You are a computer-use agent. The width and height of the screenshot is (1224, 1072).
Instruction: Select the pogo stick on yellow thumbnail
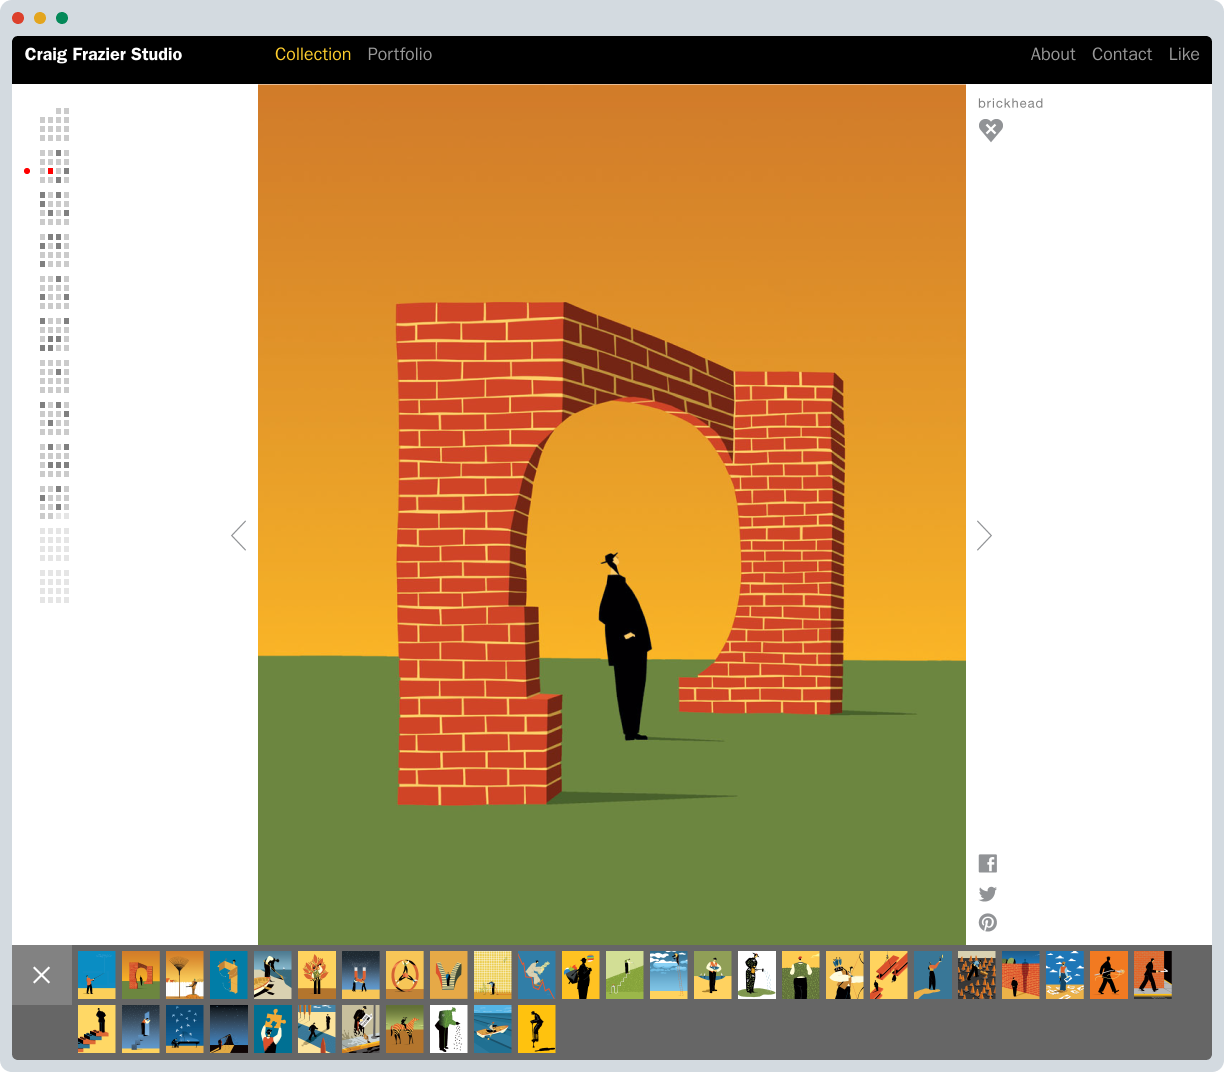pos(537,1029)
